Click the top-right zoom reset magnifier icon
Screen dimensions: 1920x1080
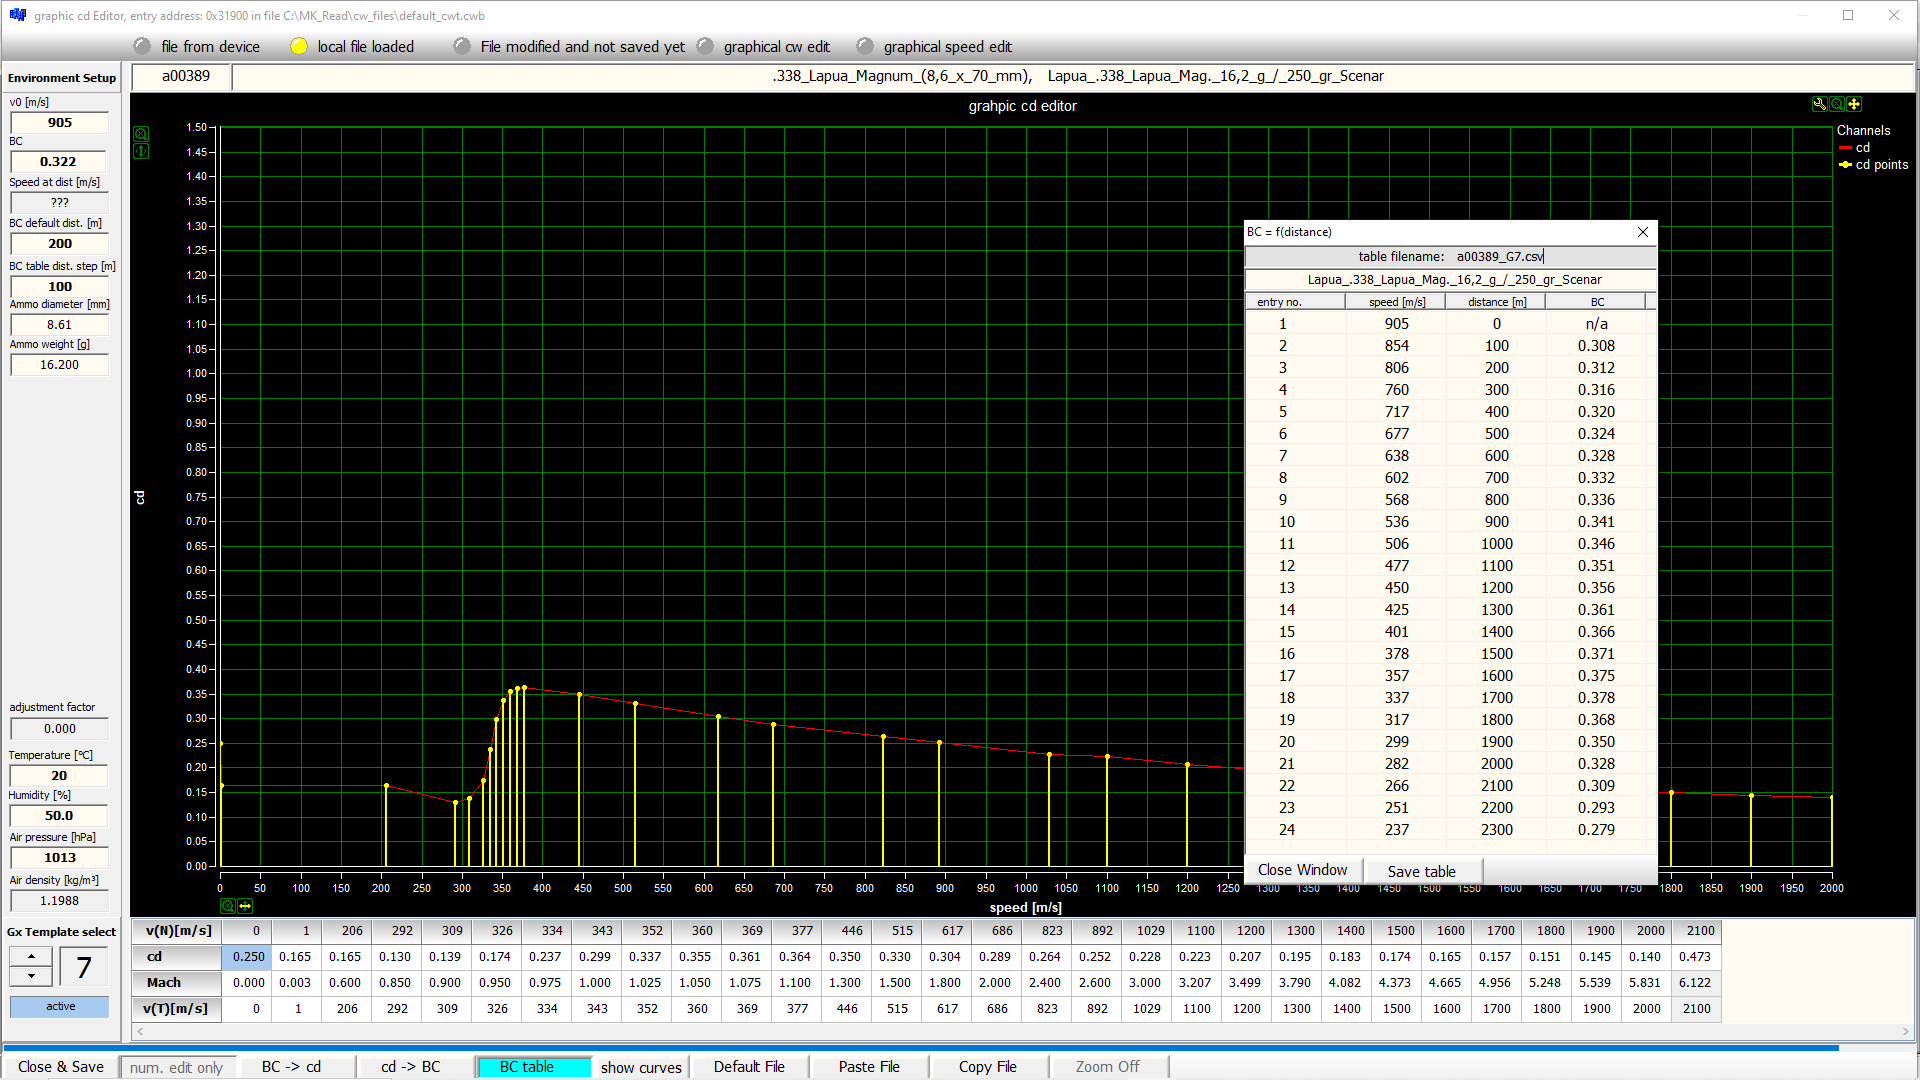(1837, 104)
